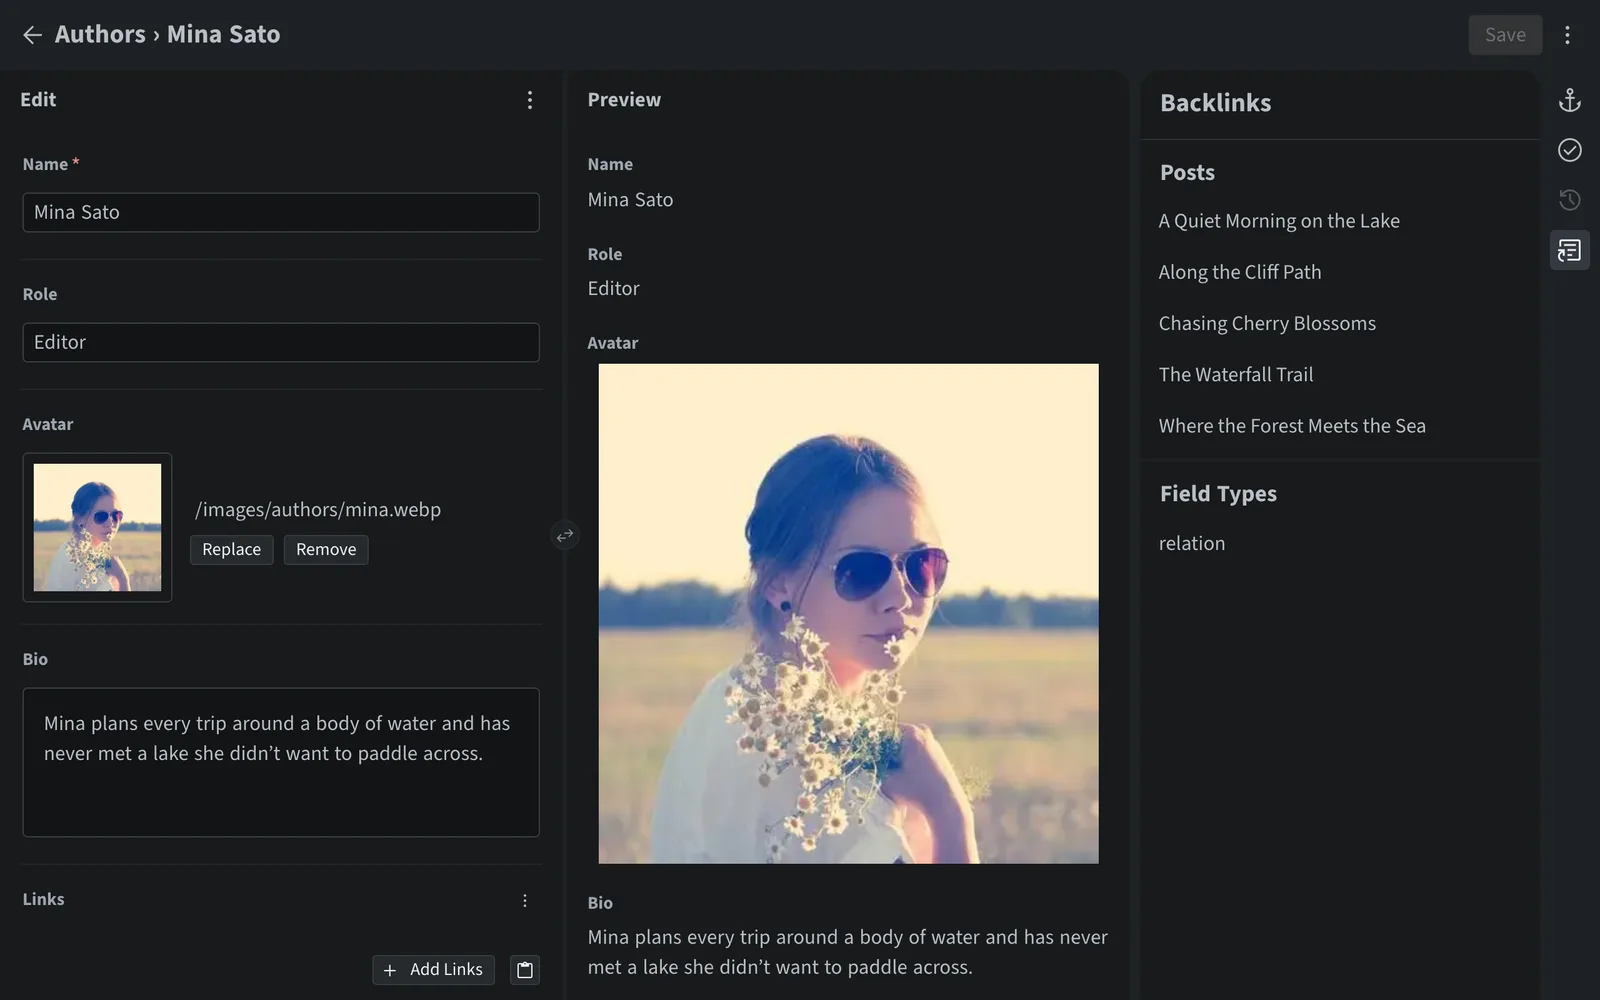Open the anchor icon in the right sidebar
Screen dimensions: 1600x1000
pos(1570,100)
